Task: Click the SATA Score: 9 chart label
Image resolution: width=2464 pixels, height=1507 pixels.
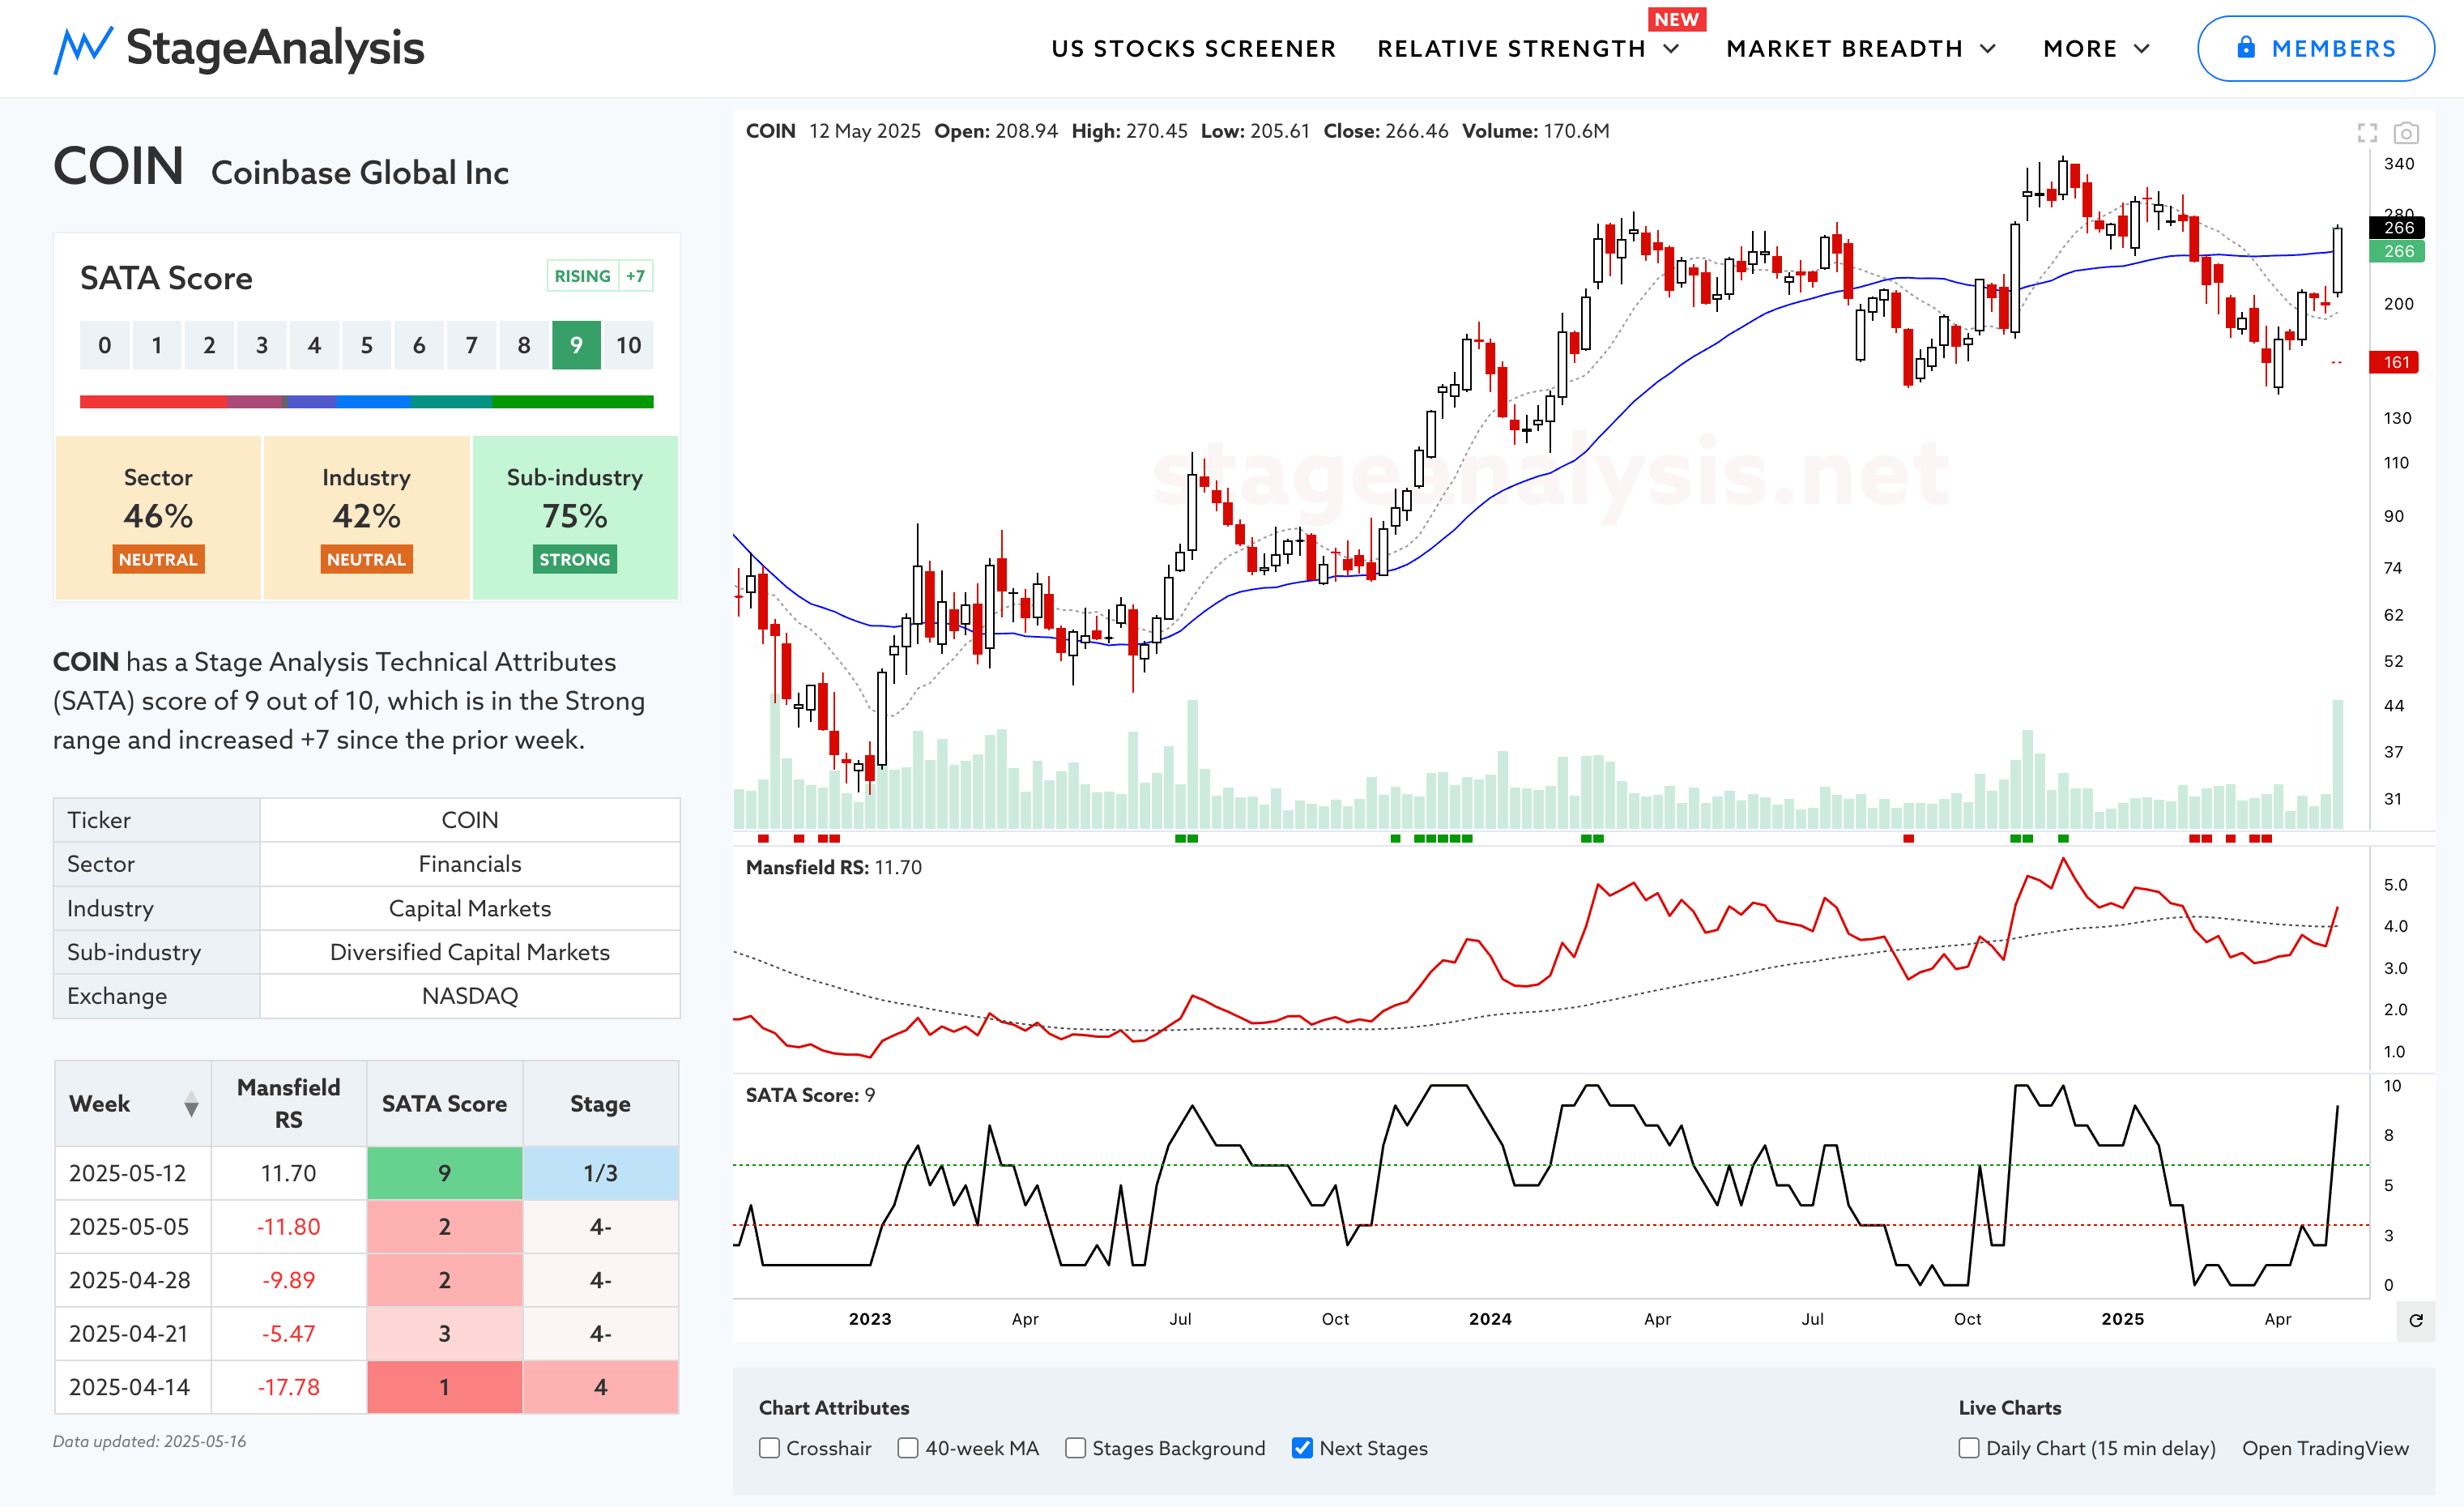Action: point(810,1095)
